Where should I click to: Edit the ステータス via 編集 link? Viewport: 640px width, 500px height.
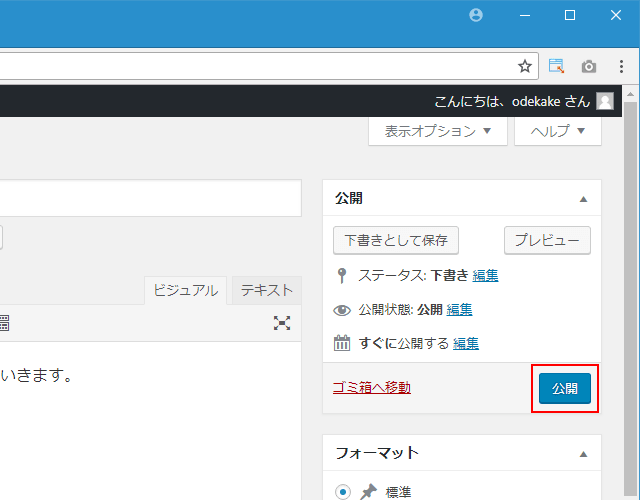pyautogui.click(x=485, y=276)
